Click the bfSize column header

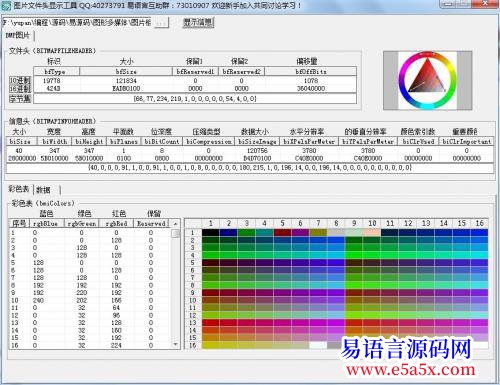pos(126,71)
